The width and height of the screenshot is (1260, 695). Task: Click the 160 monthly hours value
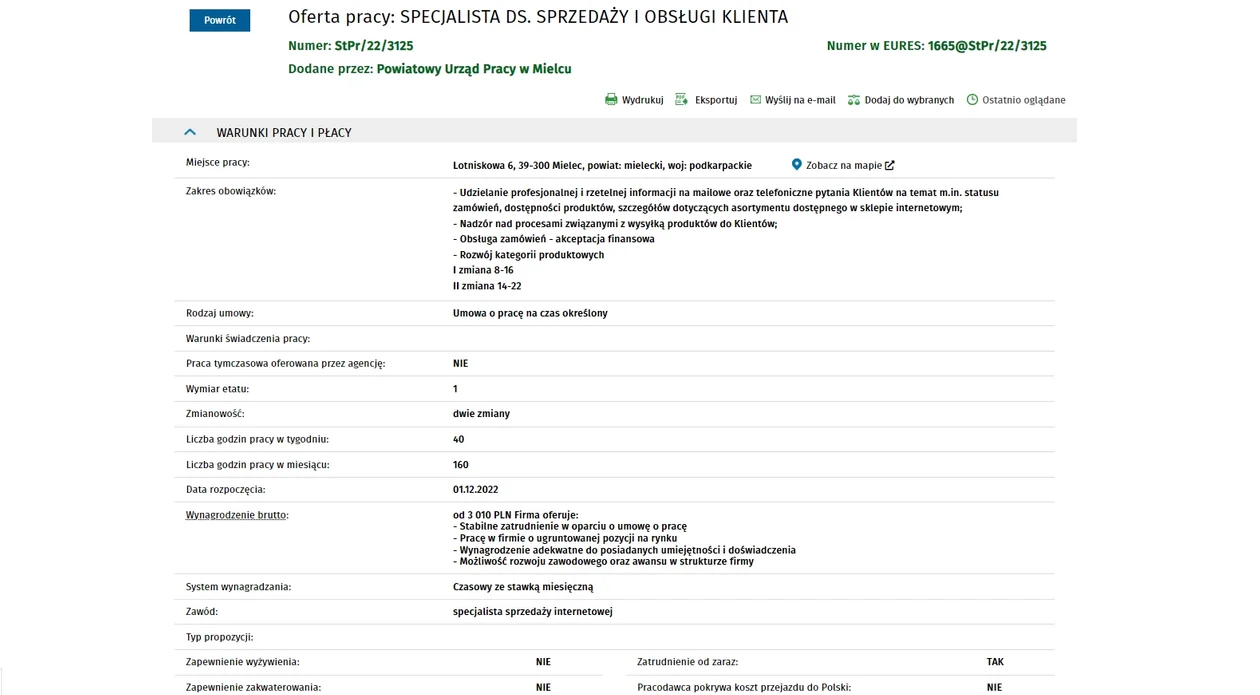tap(461, 465)
